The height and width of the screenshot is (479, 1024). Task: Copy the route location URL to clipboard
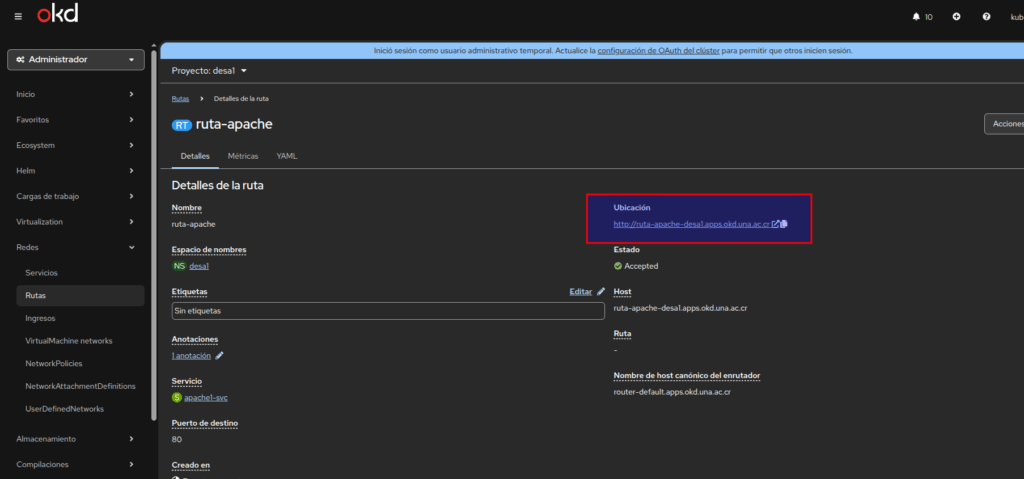[784, 224]
